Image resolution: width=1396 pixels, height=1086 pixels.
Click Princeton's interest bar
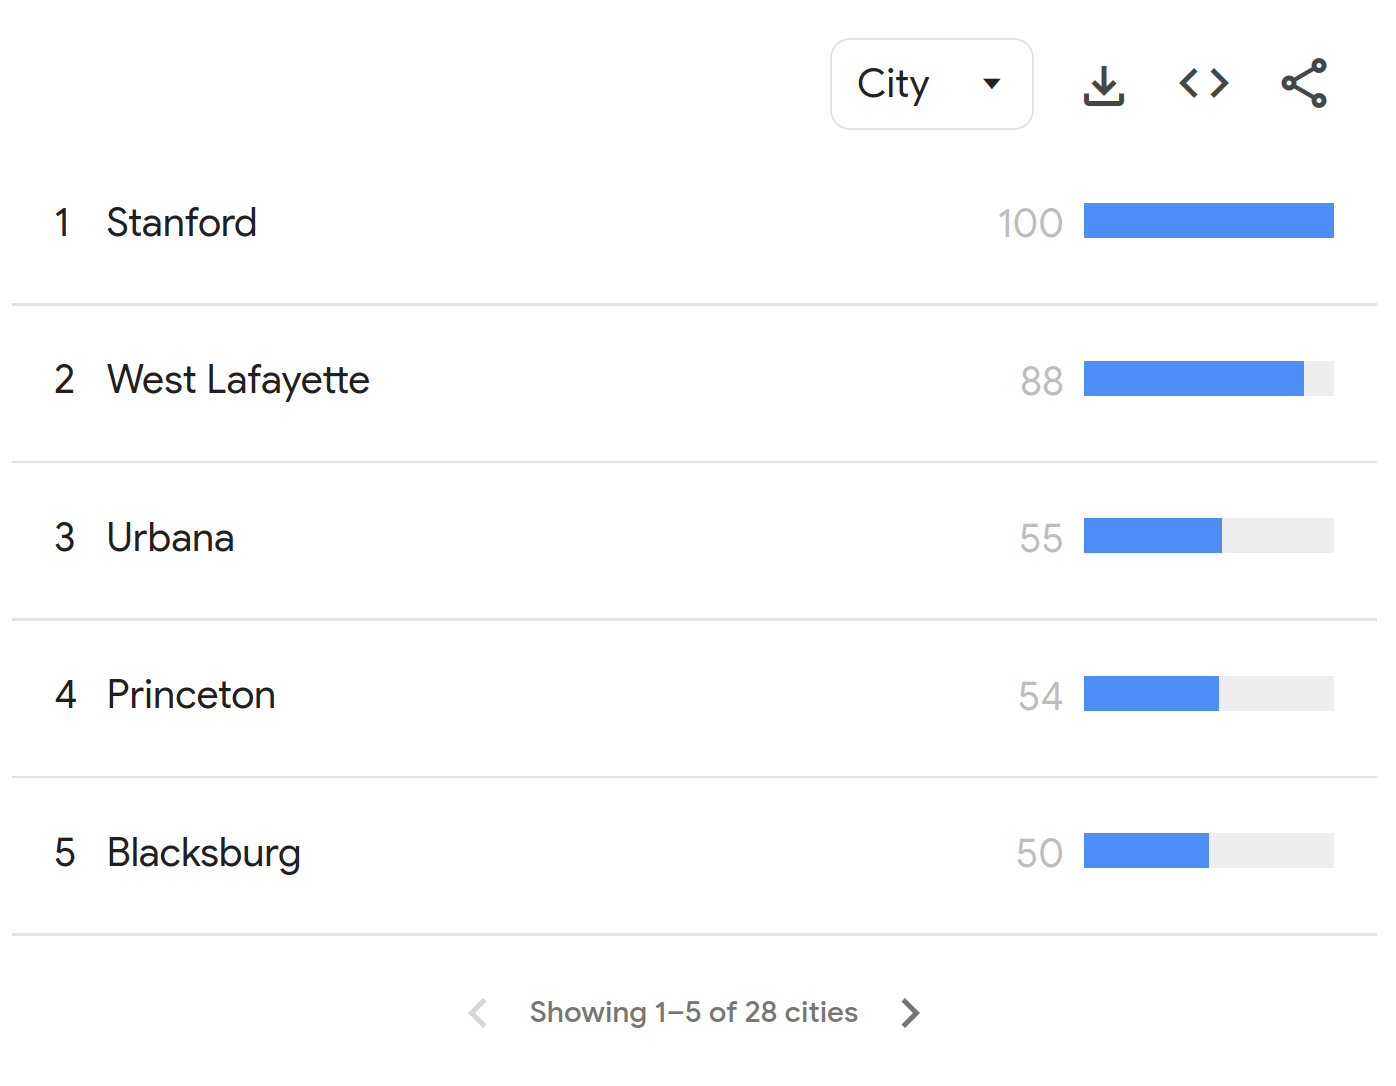coord(1208,694)
